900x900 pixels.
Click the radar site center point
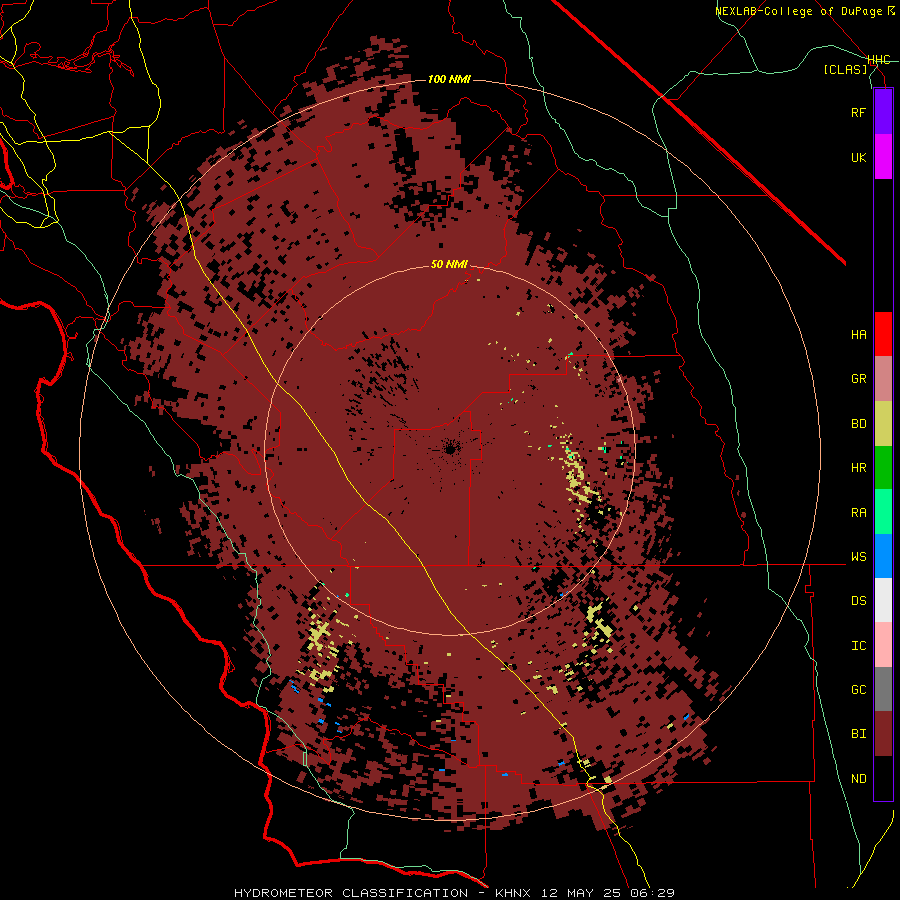click(450, 449)
